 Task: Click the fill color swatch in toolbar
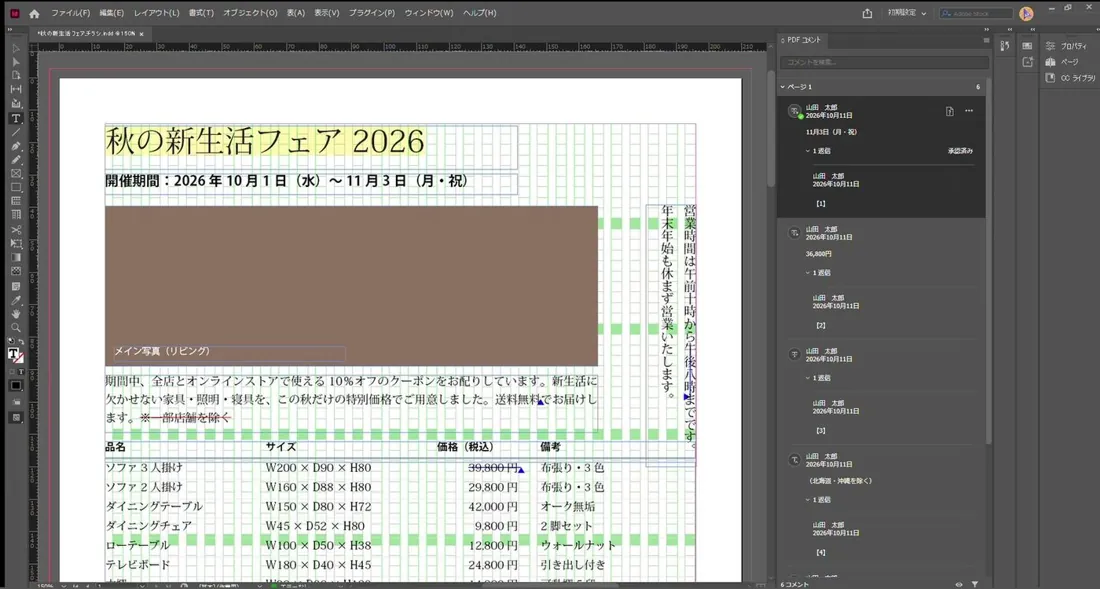[x=13, y=354]
